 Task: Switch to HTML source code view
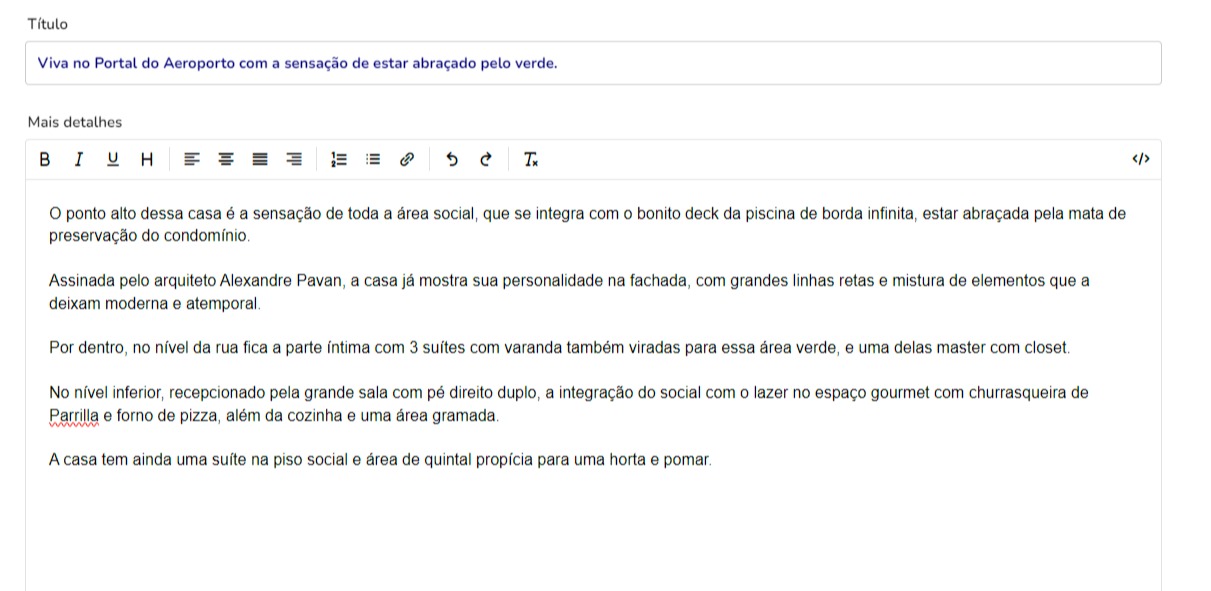coord(1141,159)
